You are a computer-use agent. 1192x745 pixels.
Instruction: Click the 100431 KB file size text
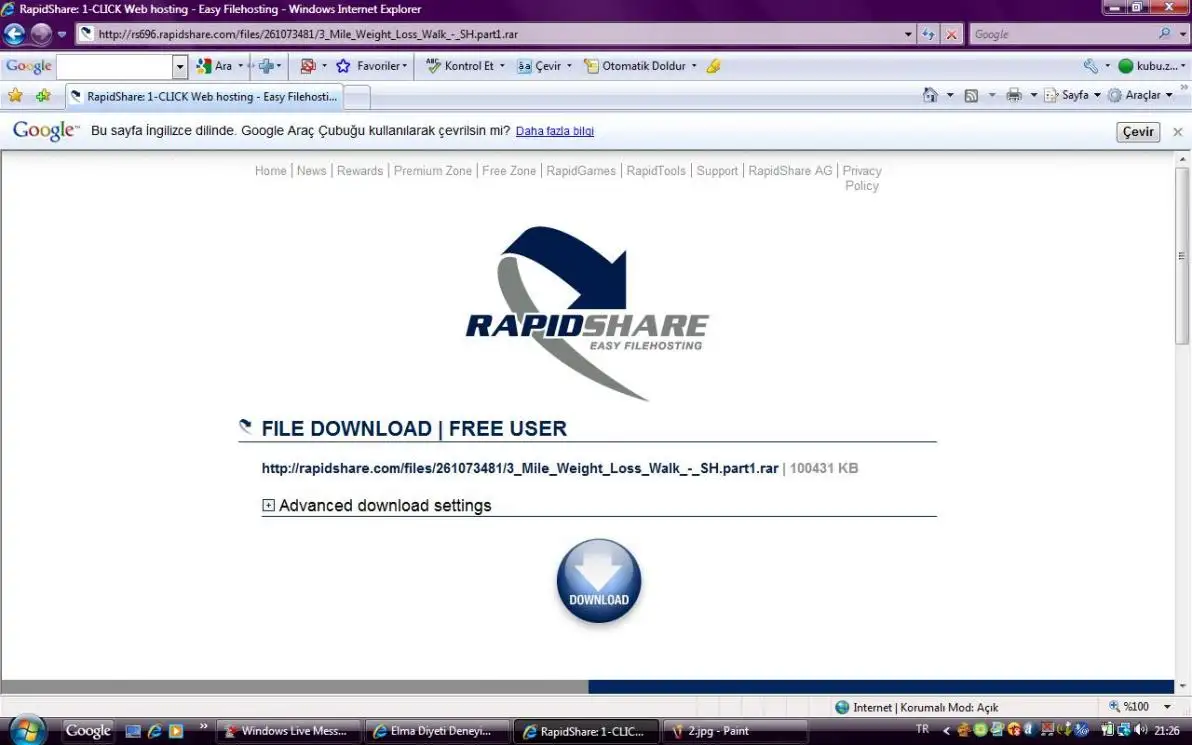click(824, 468)
